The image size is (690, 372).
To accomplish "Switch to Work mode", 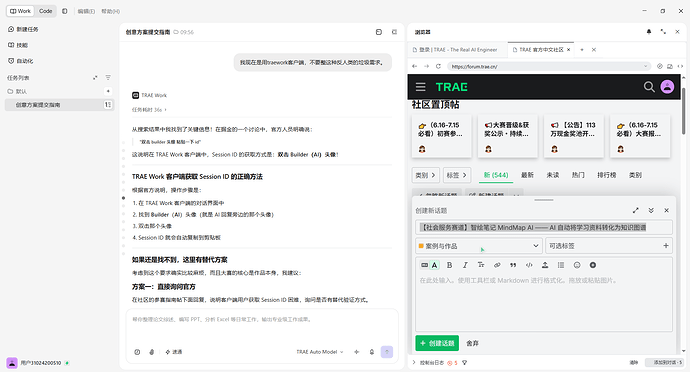I will click(x=20, y=11).
